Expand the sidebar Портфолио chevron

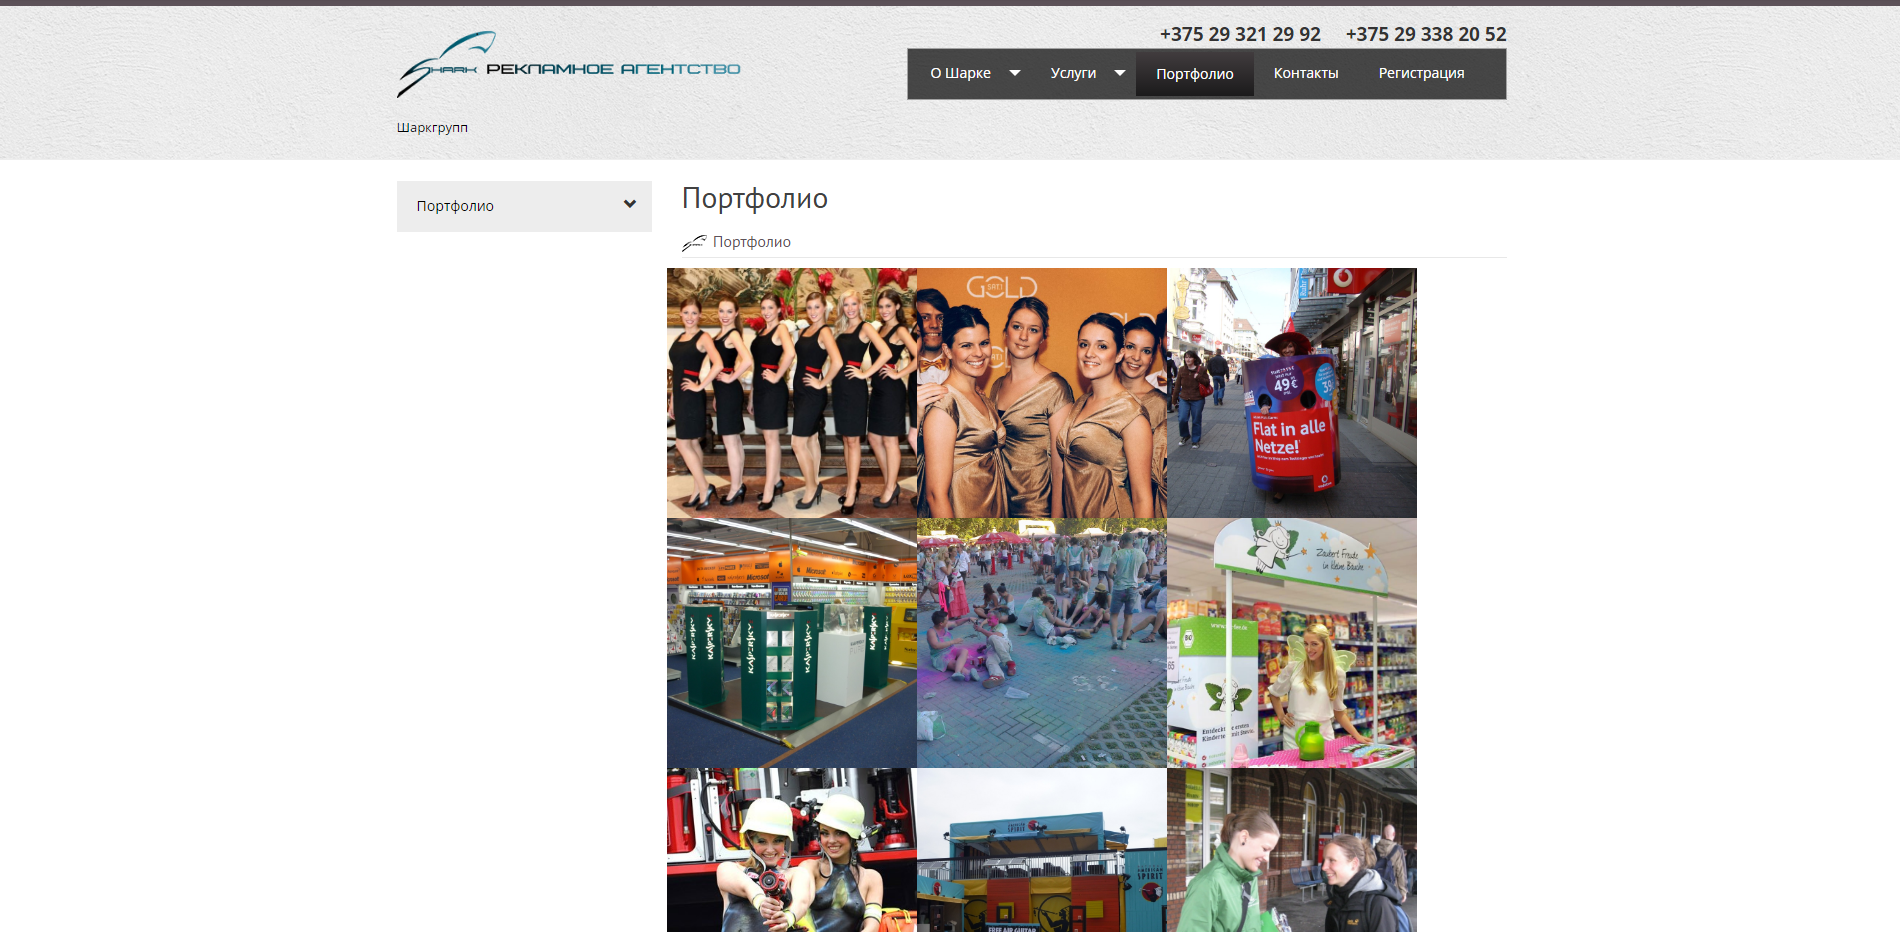click(x=630, y=205)
